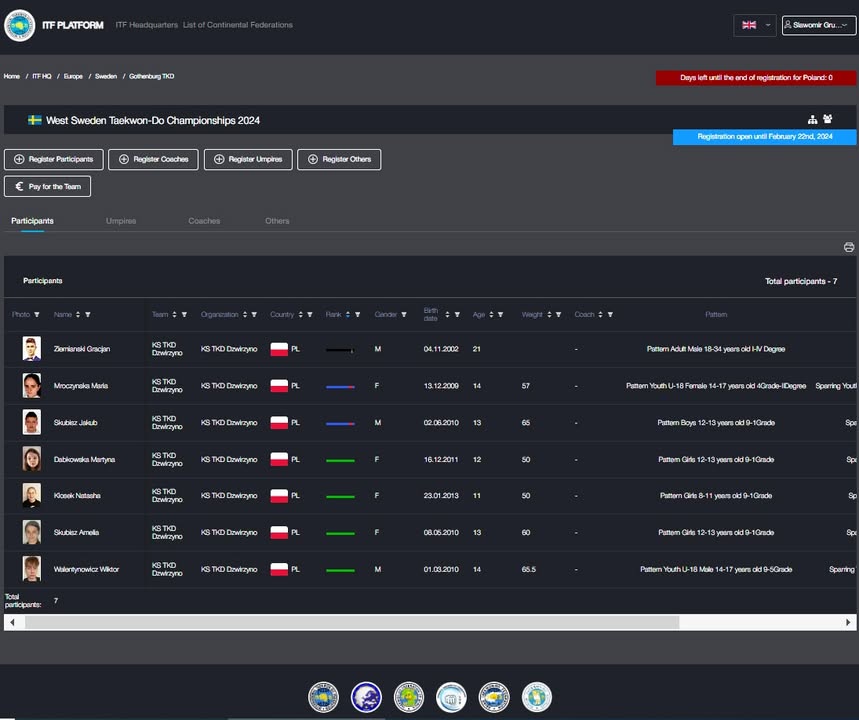Click Register Participants button
Viewport: 859px width, 720px height.
click(x=53, y=159)
